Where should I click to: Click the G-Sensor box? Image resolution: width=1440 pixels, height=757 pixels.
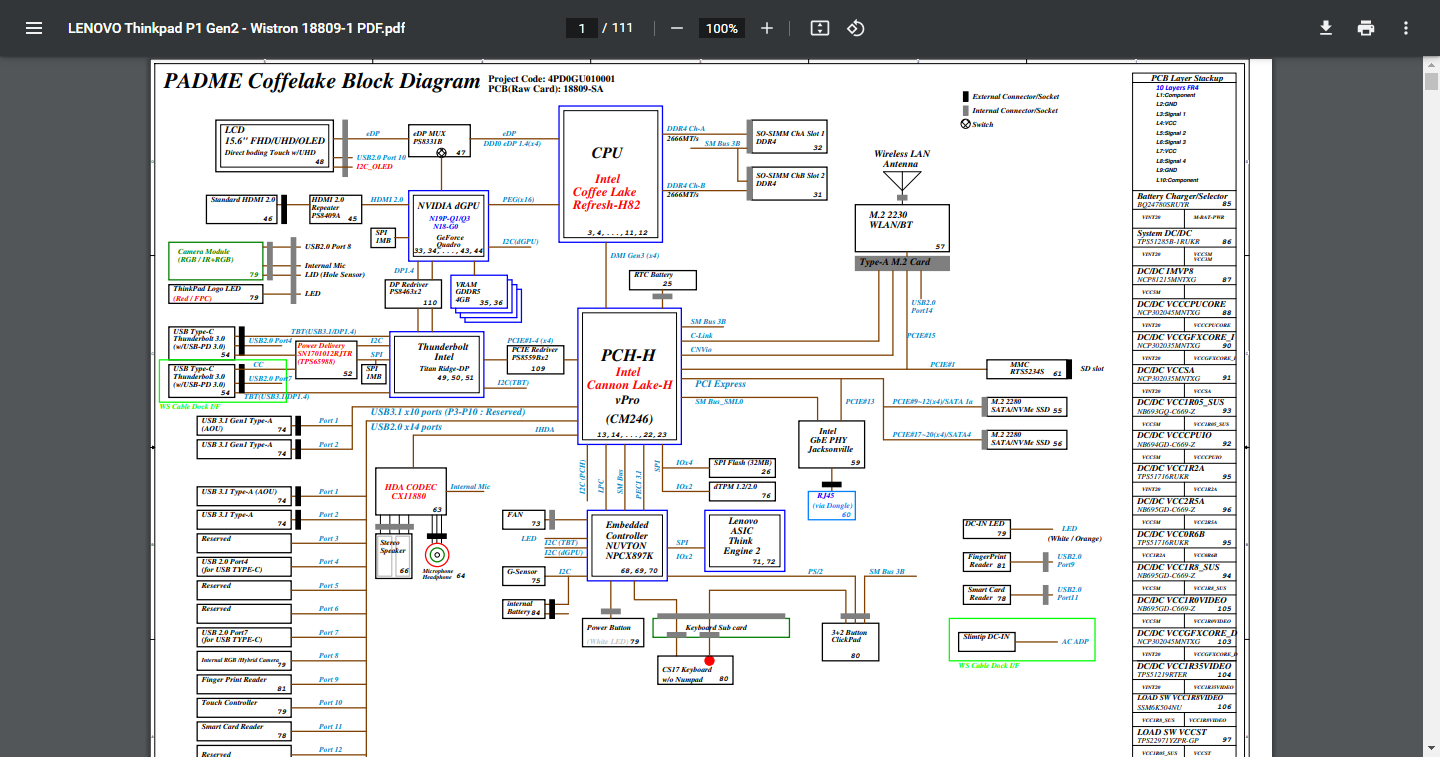coord(523,576)
